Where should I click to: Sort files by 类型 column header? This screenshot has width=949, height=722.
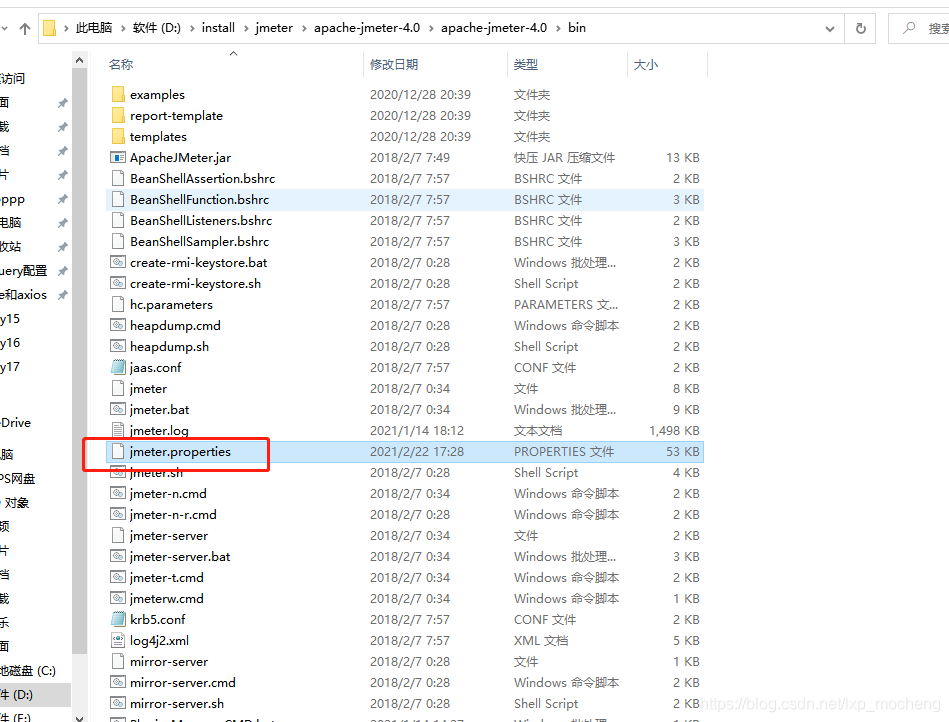525,64
